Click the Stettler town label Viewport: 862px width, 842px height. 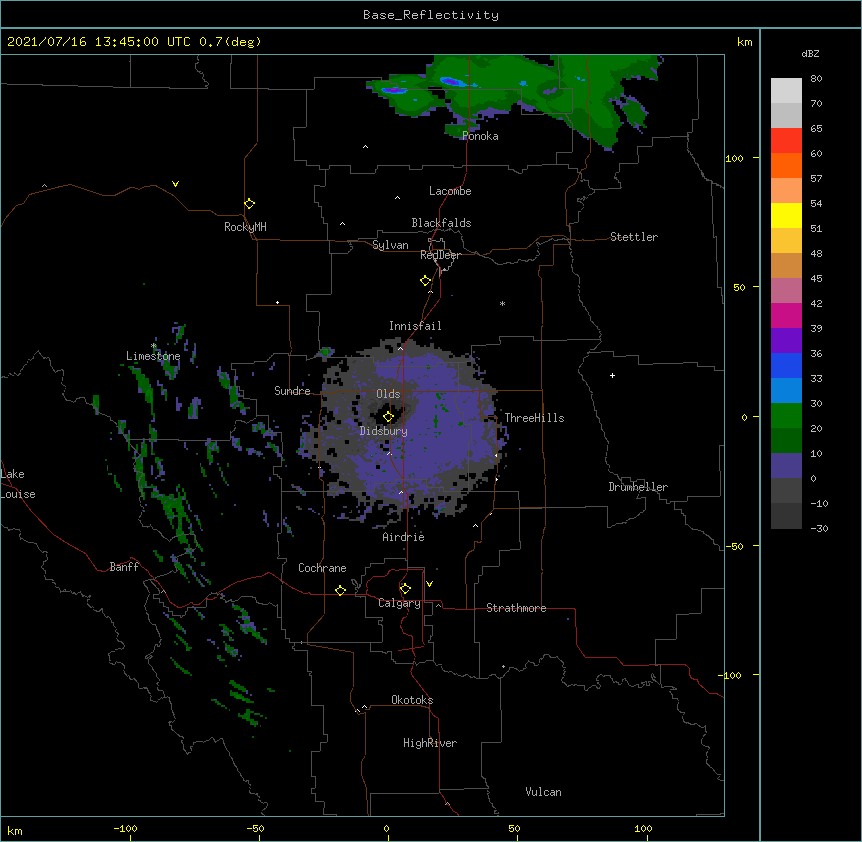point(634,237)
